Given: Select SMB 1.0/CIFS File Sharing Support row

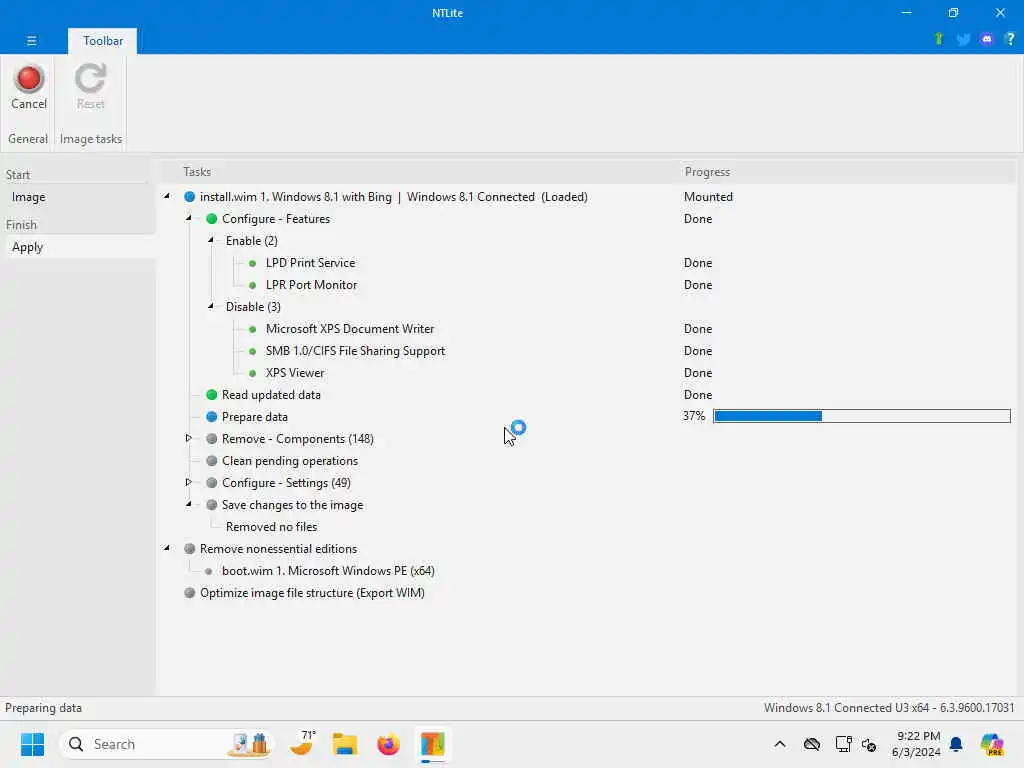Looking at the screenshot, I should pos(355,351).
